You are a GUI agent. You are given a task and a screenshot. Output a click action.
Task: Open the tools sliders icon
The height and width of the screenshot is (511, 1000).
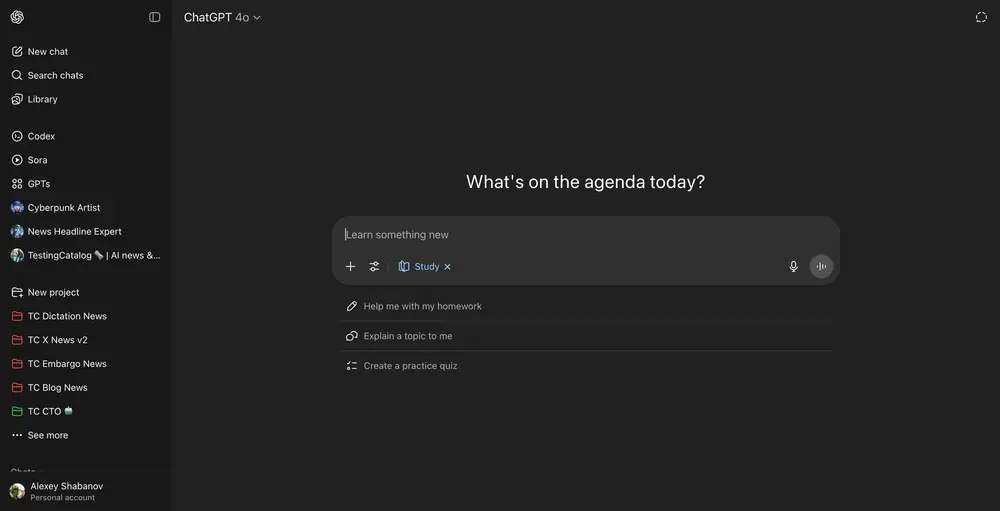pos(374,267)
